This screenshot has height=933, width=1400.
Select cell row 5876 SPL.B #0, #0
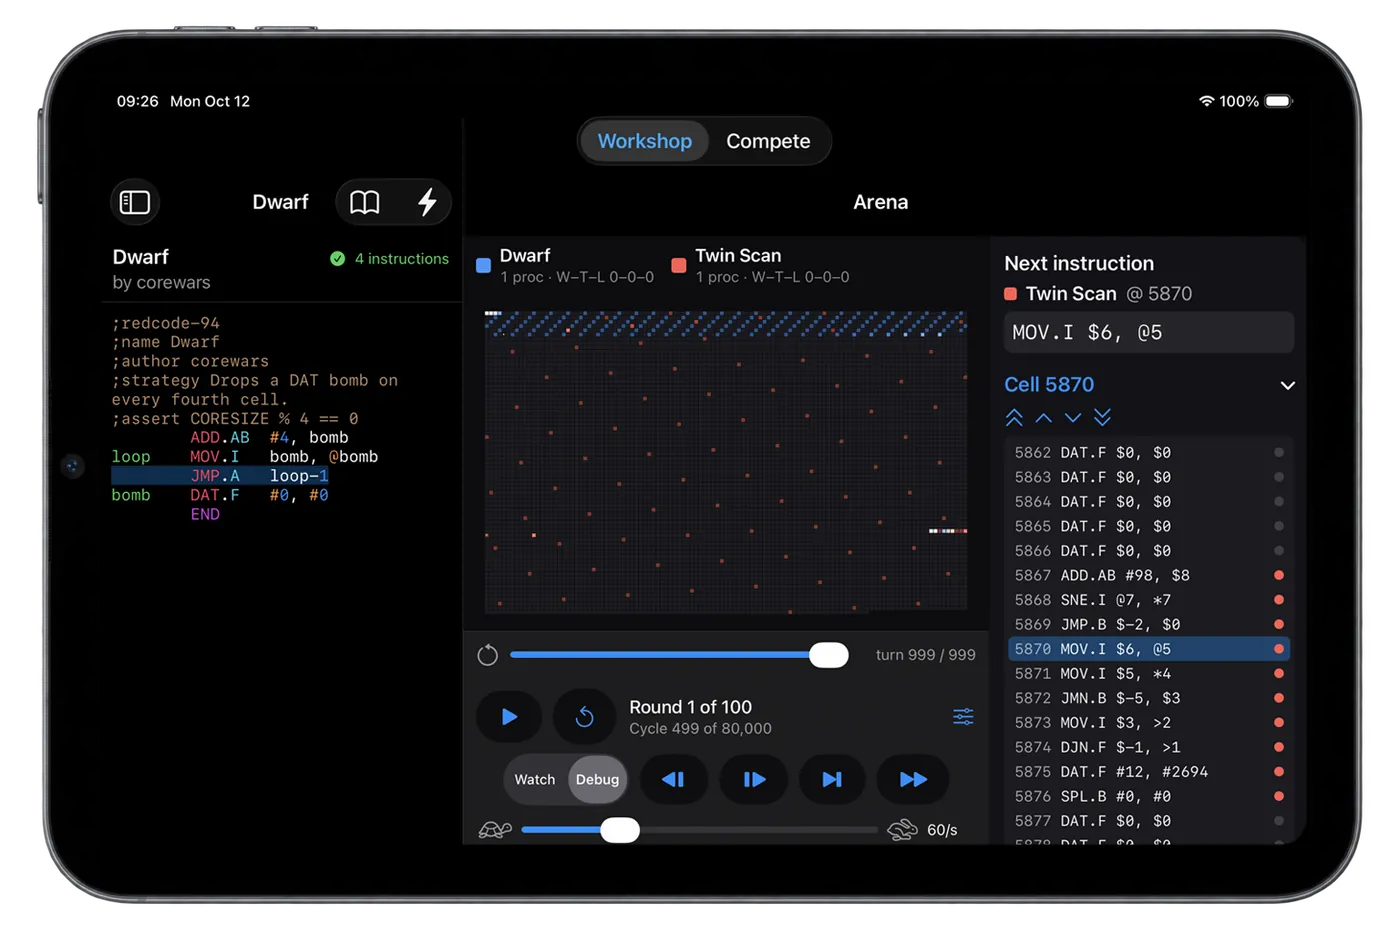pyautogui.click(x=1149, y=797)
